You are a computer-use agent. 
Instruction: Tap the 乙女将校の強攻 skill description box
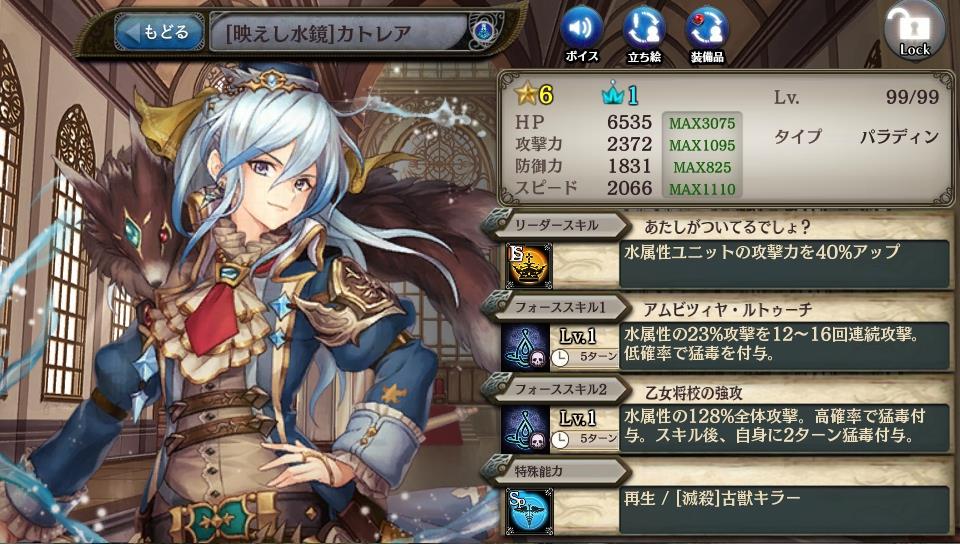(784, 428)
